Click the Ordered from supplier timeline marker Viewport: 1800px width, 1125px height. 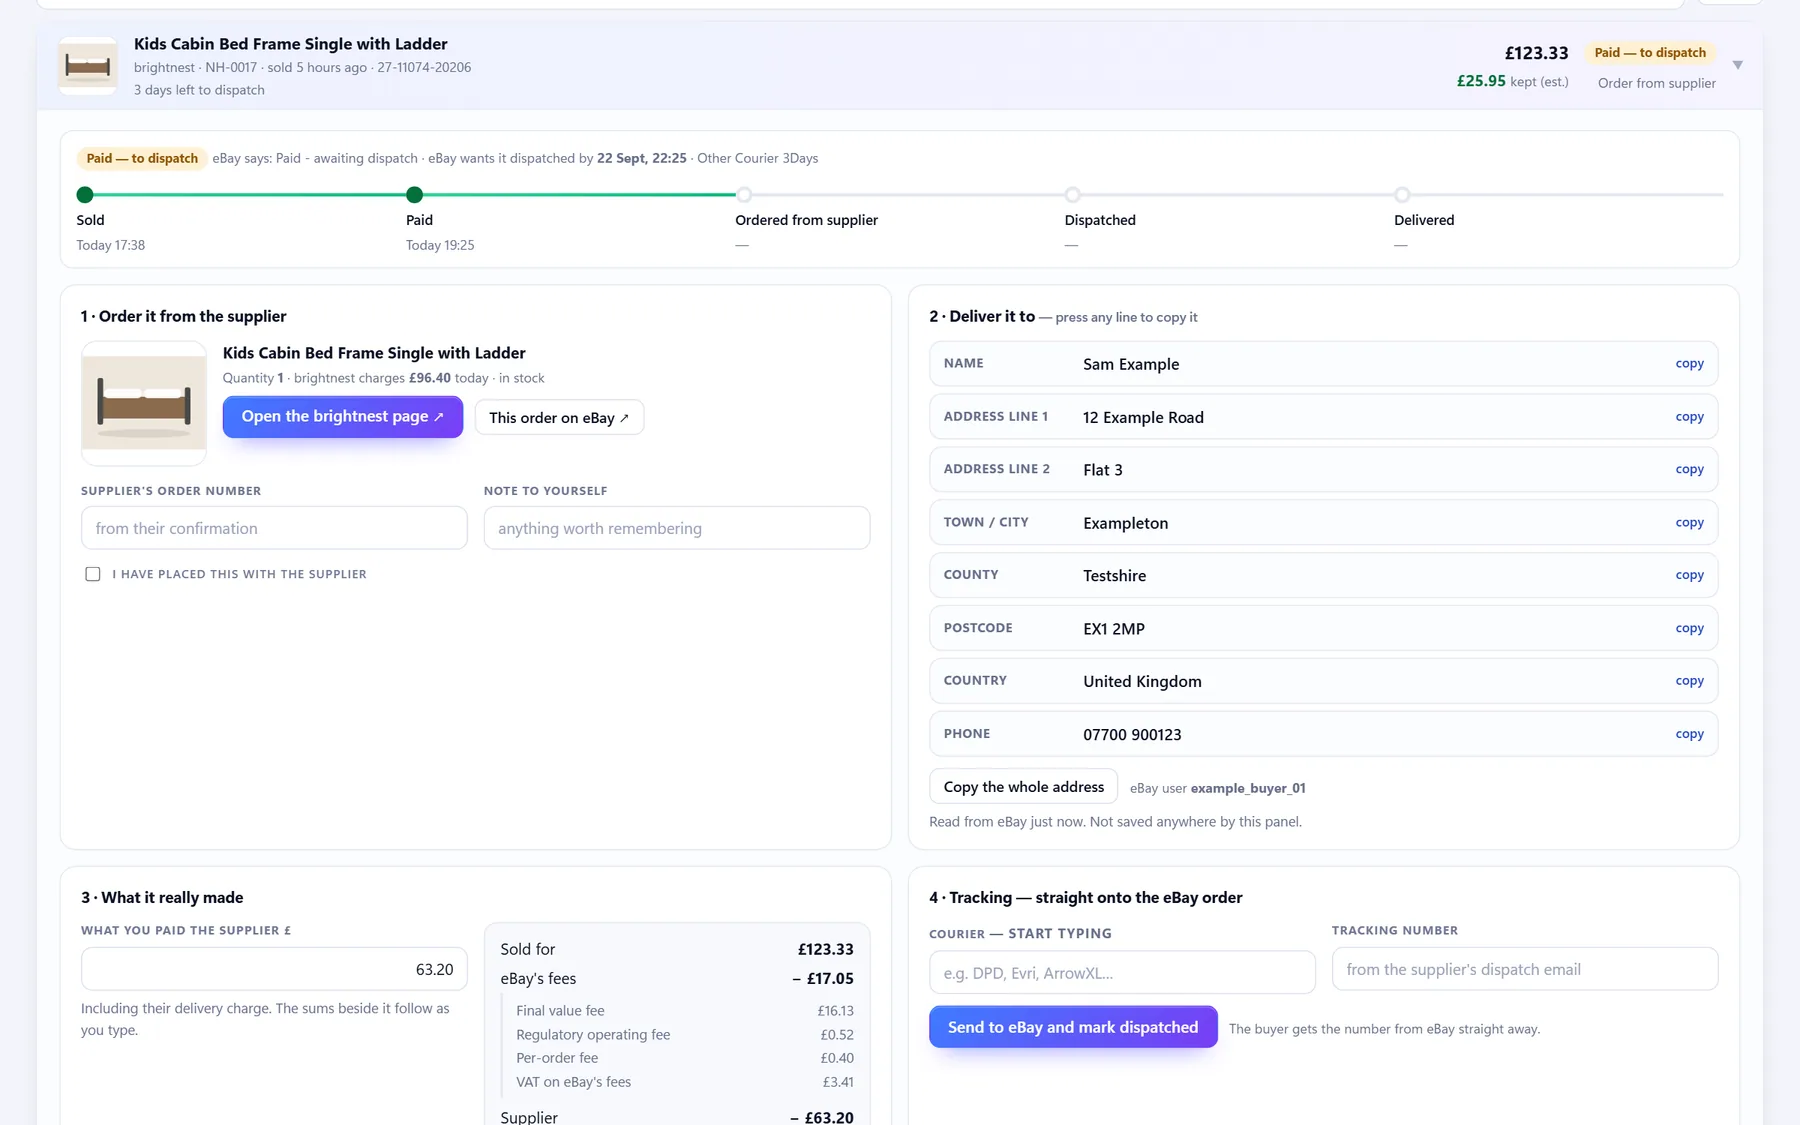[744, 195]
